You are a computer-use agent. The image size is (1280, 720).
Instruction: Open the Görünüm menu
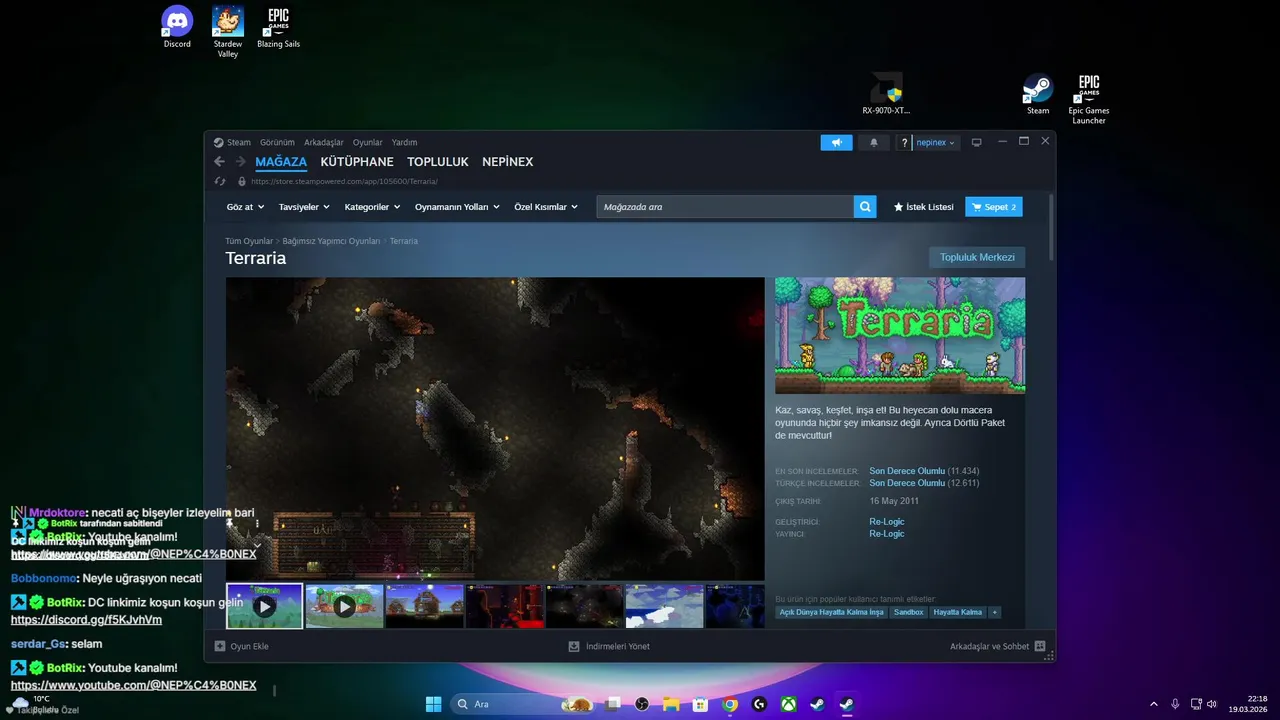(277, 142)
